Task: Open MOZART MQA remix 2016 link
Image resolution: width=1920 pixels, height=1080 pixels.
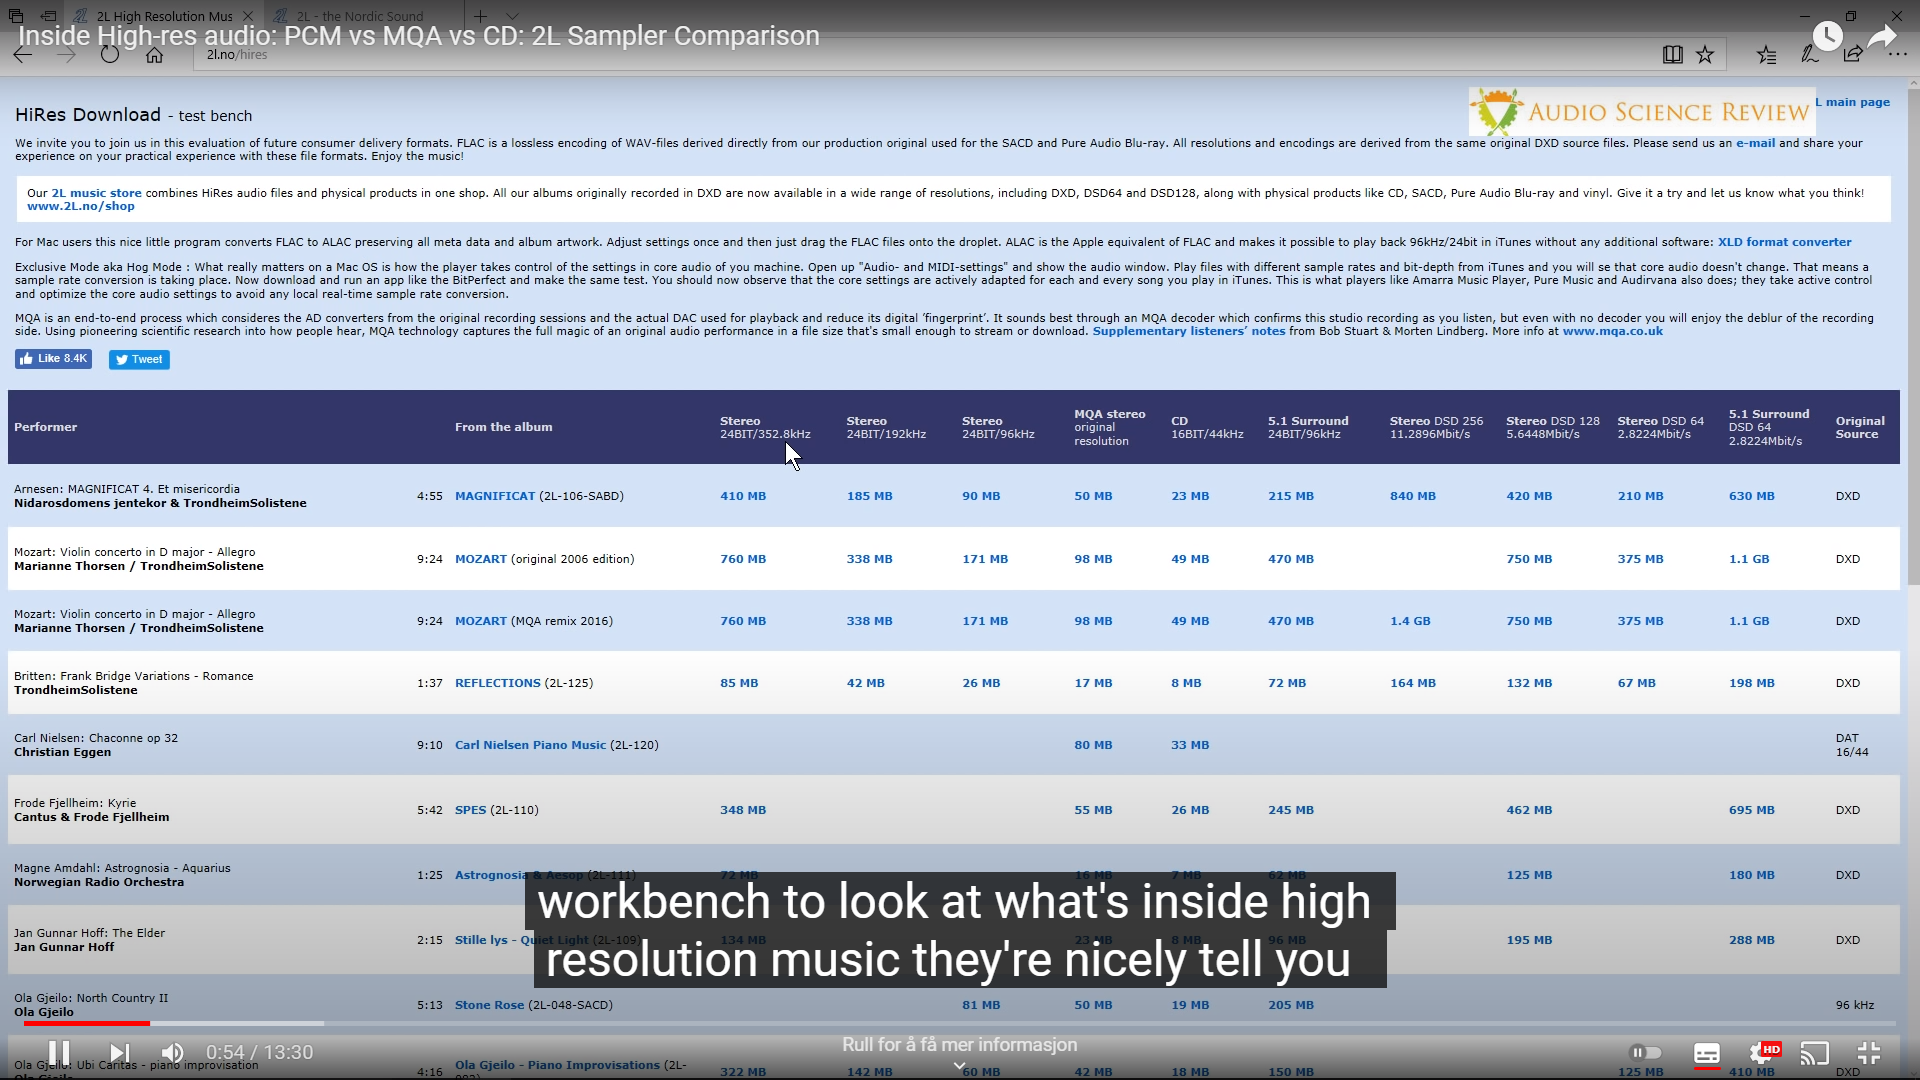Action: pyautogui.click(x=480, y=621)
